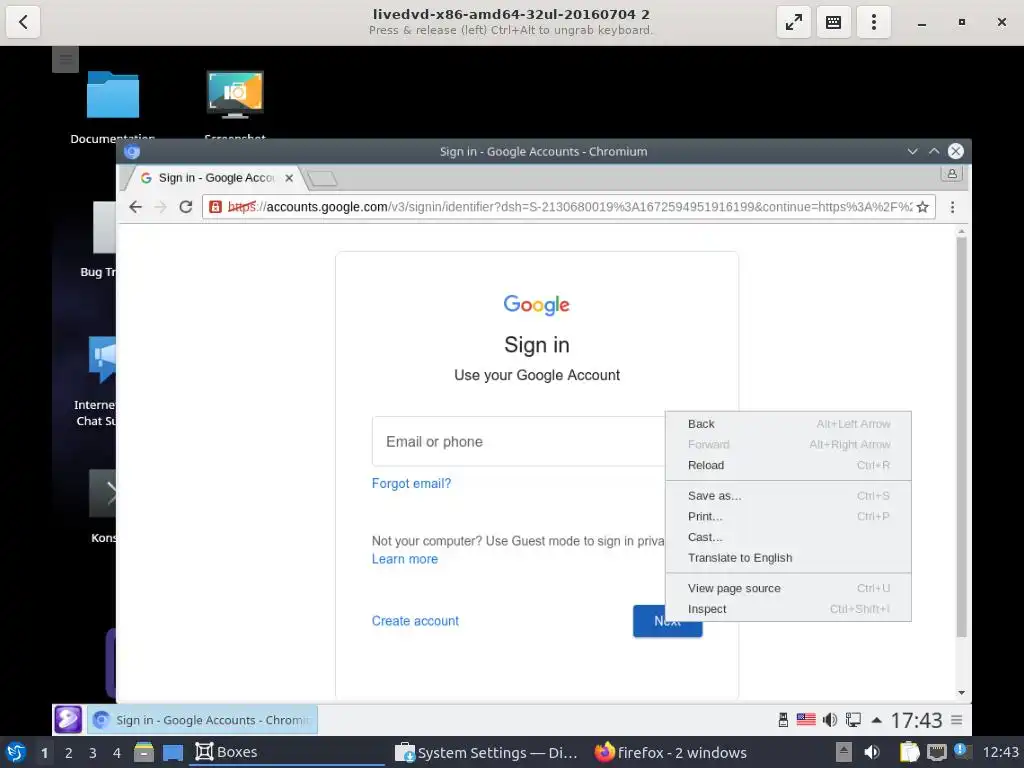Viewport: 1024px width, 768px height.
Task: Select Translate to English
Action: (788, 558)
